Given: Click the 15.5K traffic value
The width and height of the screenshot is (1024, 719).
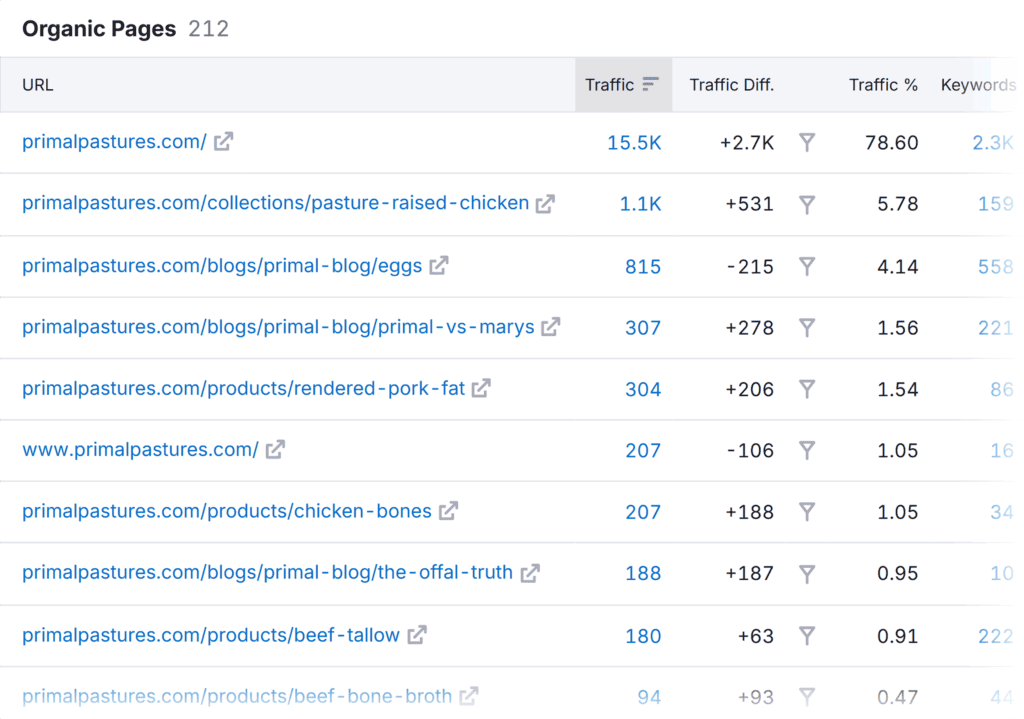Looking at the screenshot, I should [x=634, y=142].
